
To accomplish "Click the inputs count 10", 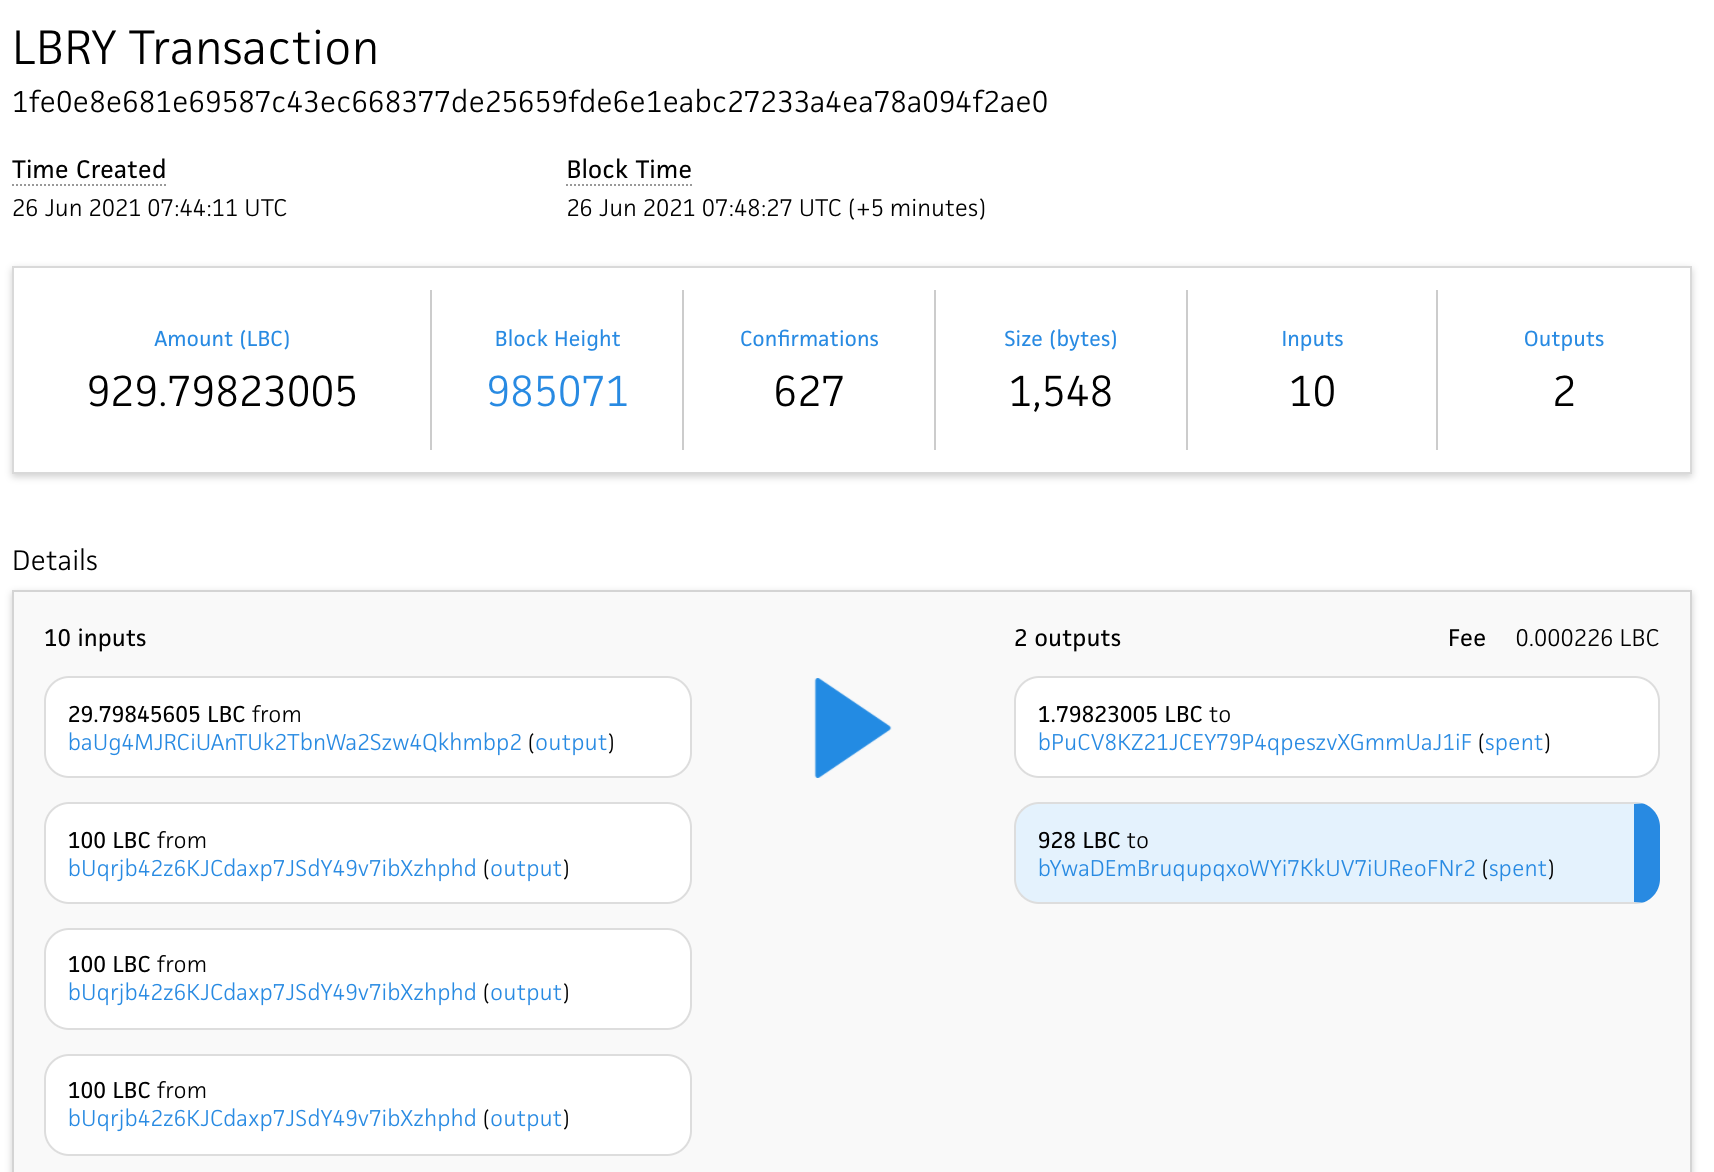I will [x=1312, y=391].
